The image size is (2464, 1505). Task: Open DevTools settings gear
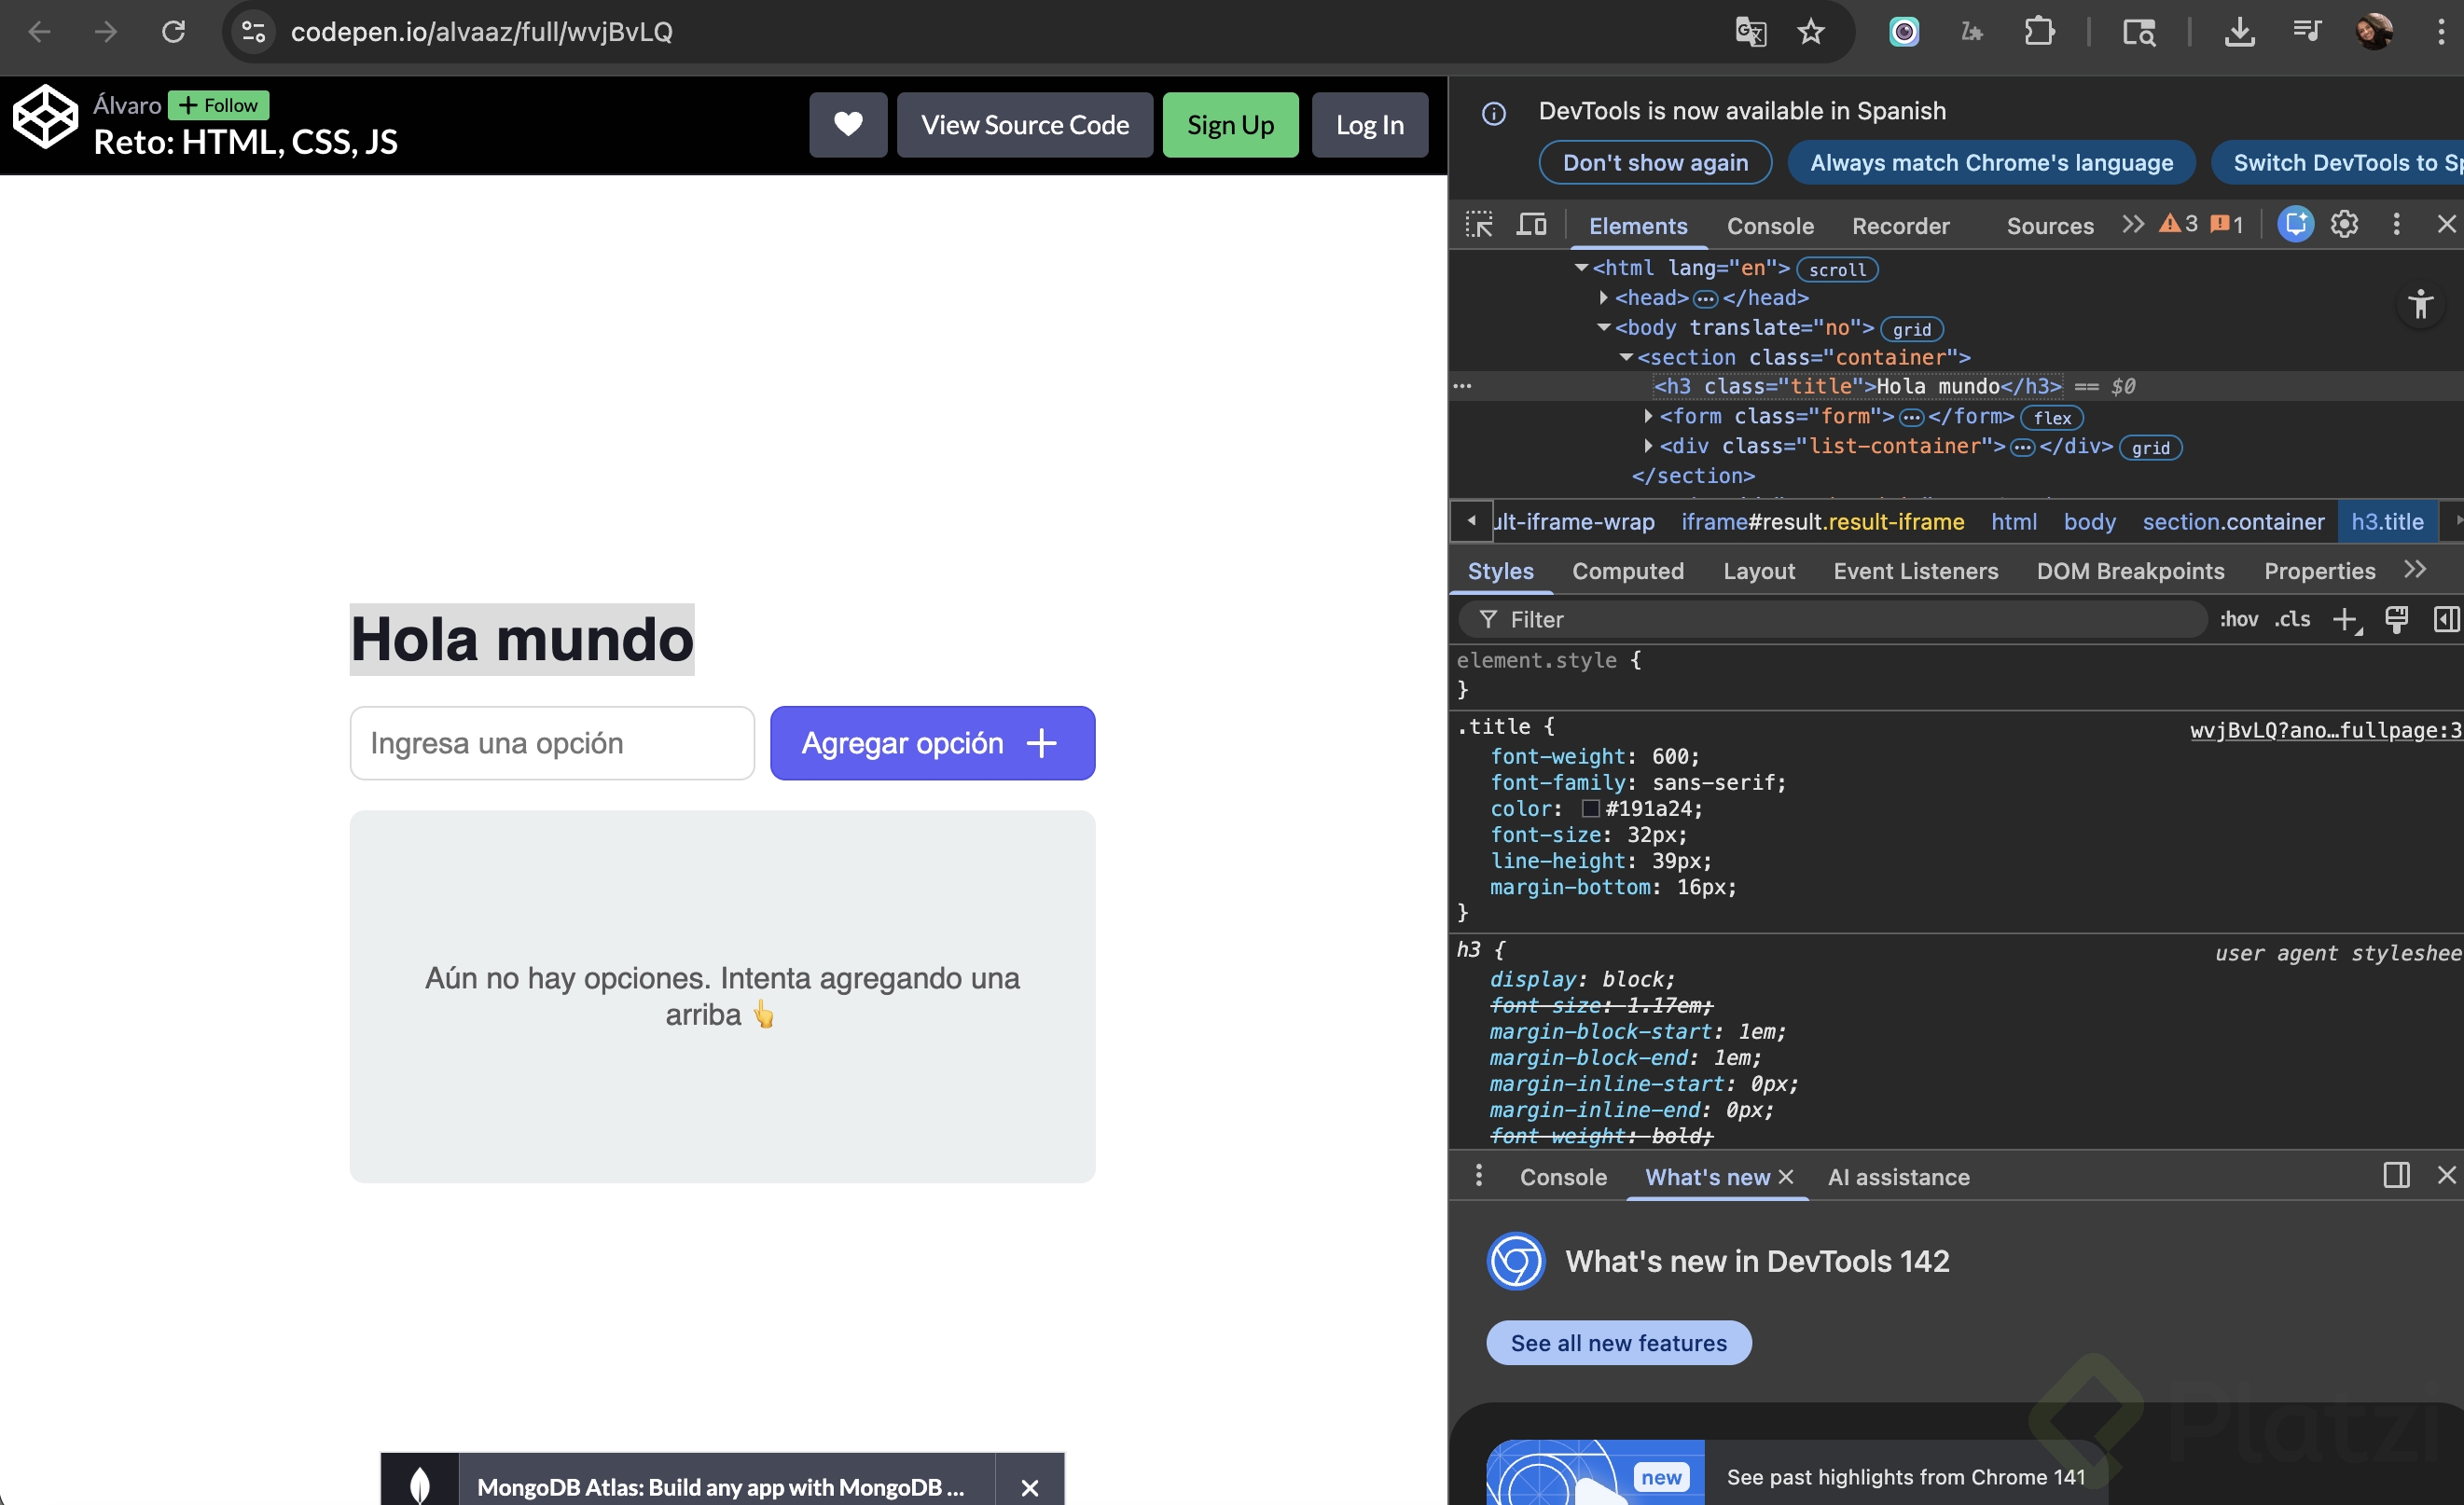point(2344,224)
